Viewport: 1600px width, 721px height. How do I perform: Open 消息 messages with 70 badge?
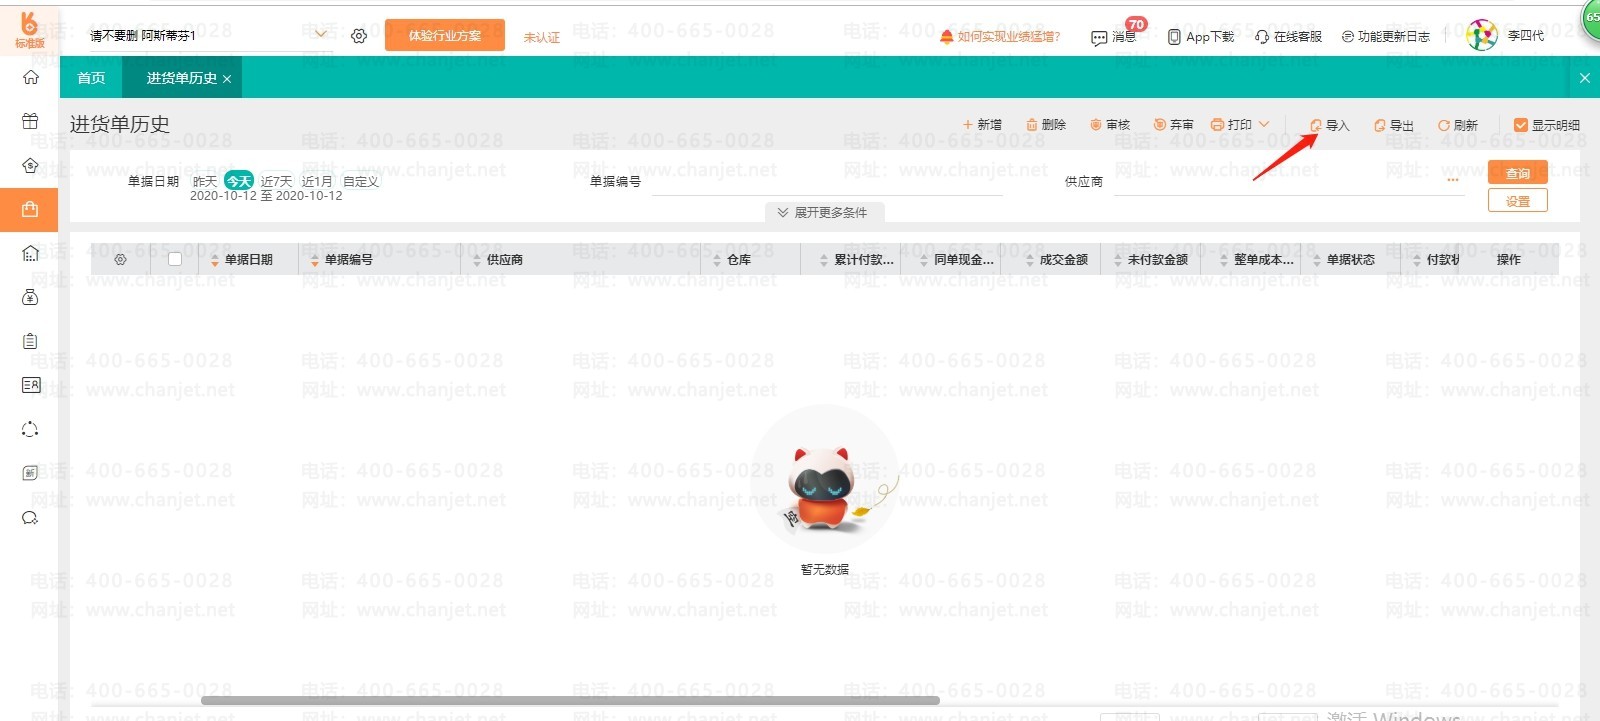tap(1114, 37)
